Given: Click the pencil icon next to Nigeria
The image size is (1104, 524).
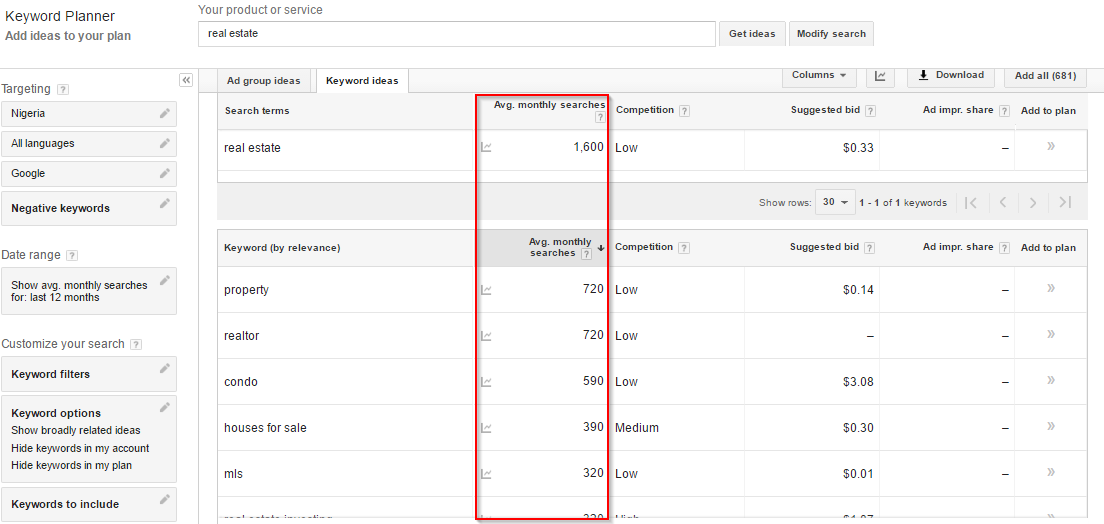Looking at the screenshot, I should coord(164,113).
